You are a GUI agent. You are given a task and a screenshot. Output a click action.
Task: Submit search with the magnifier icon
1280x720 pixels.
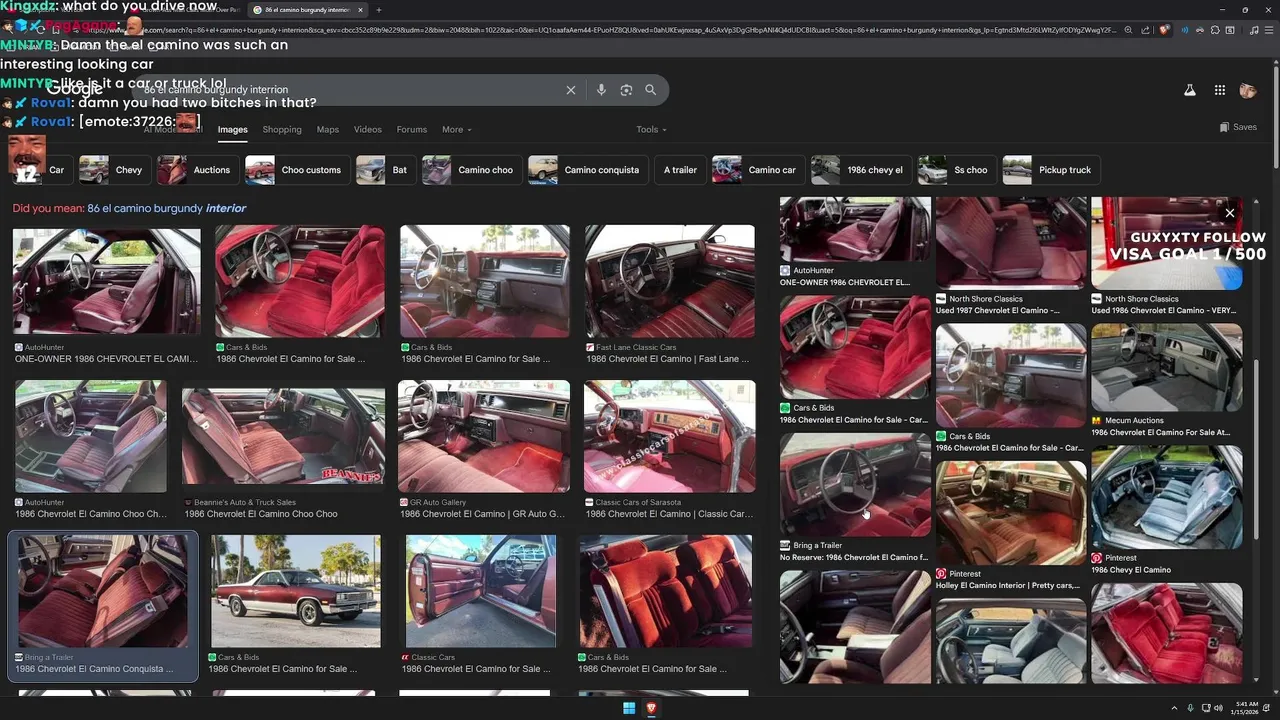pyautogui.click(x=651, y=90)
